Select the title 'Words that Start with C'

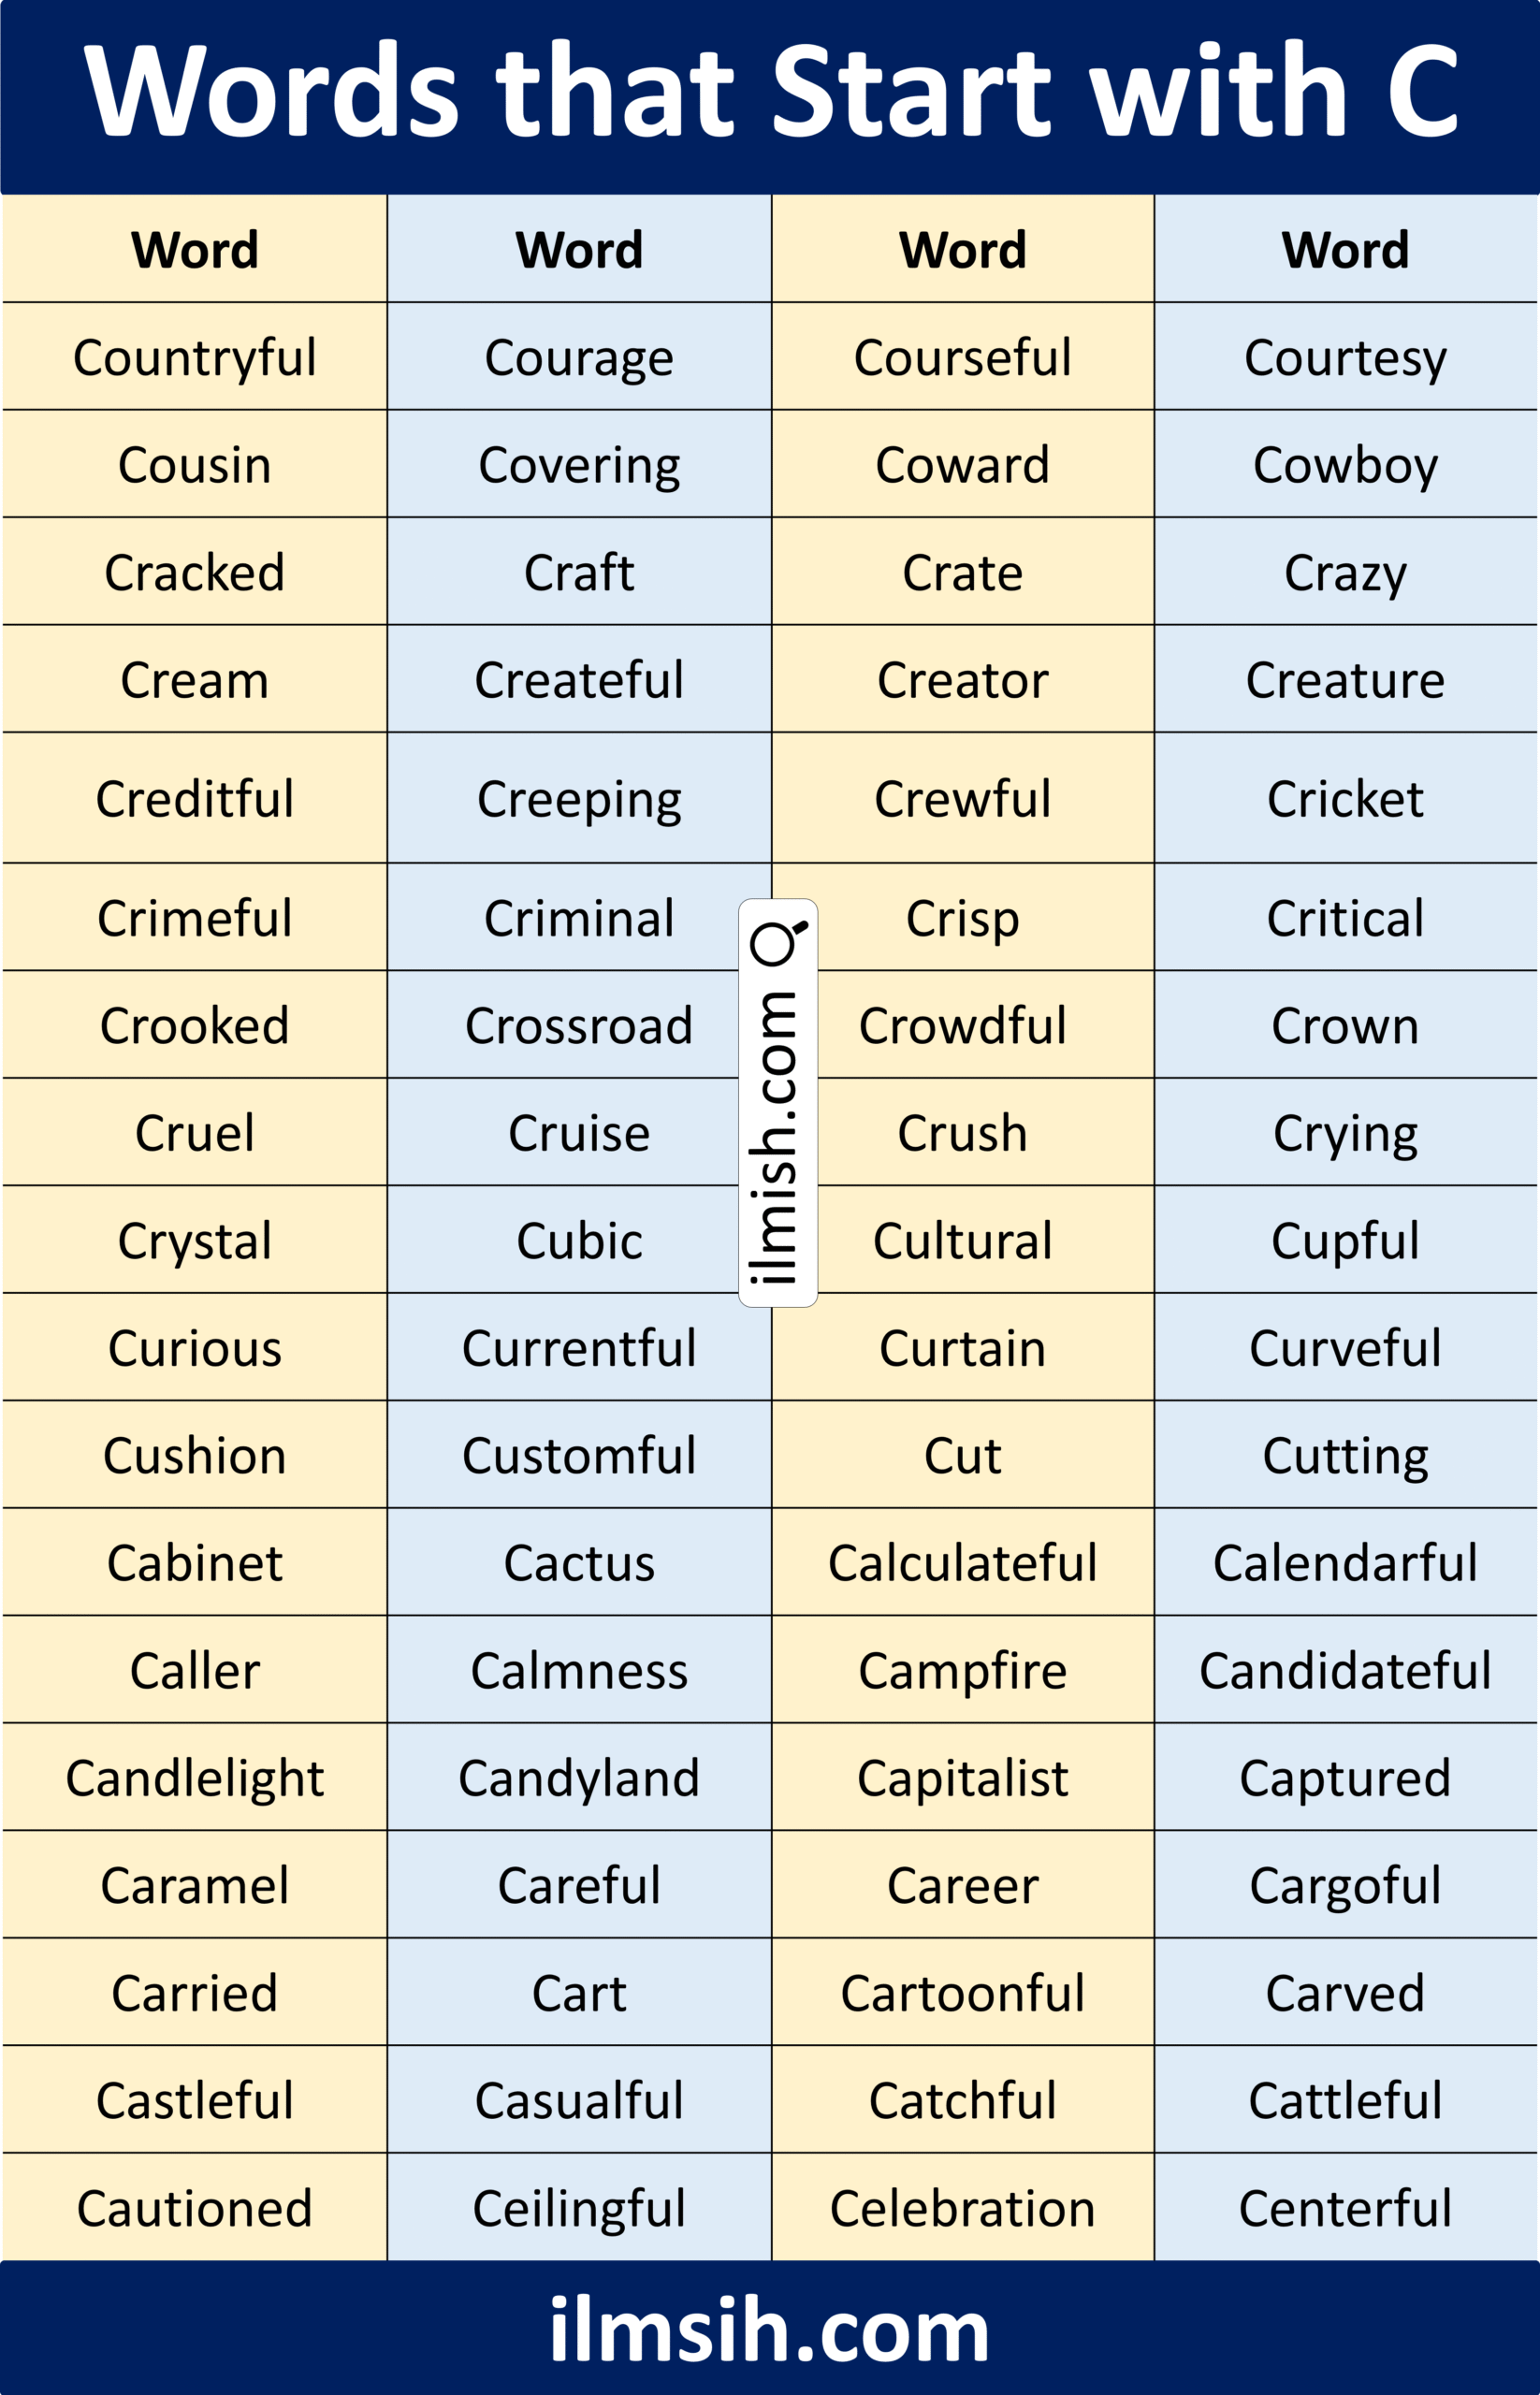[770, 89]
